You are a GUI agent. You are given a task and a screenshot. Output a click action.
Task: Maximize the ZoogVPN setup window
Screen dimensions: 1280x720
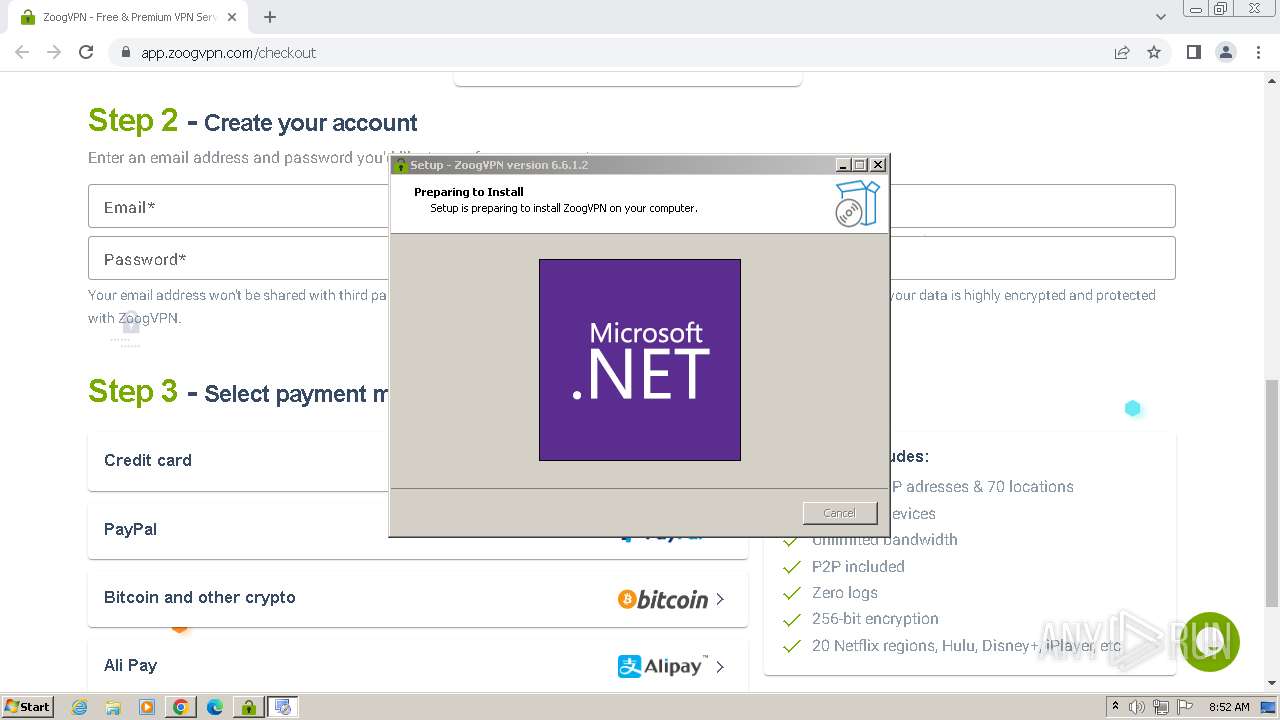click(860, 165)
